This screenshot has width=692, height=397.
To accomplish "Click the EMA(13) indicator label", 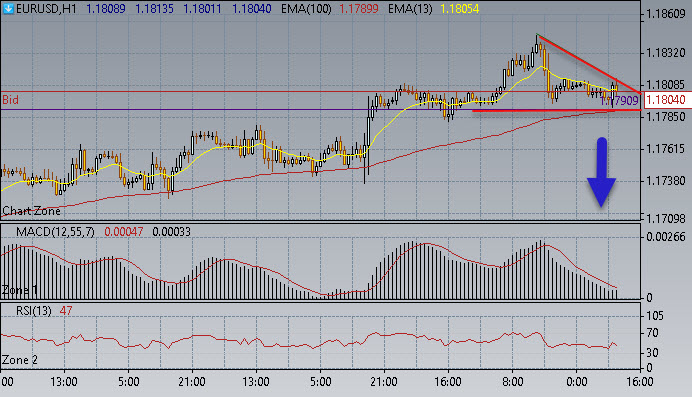I will pyautogui.click(x=410, y=9).
